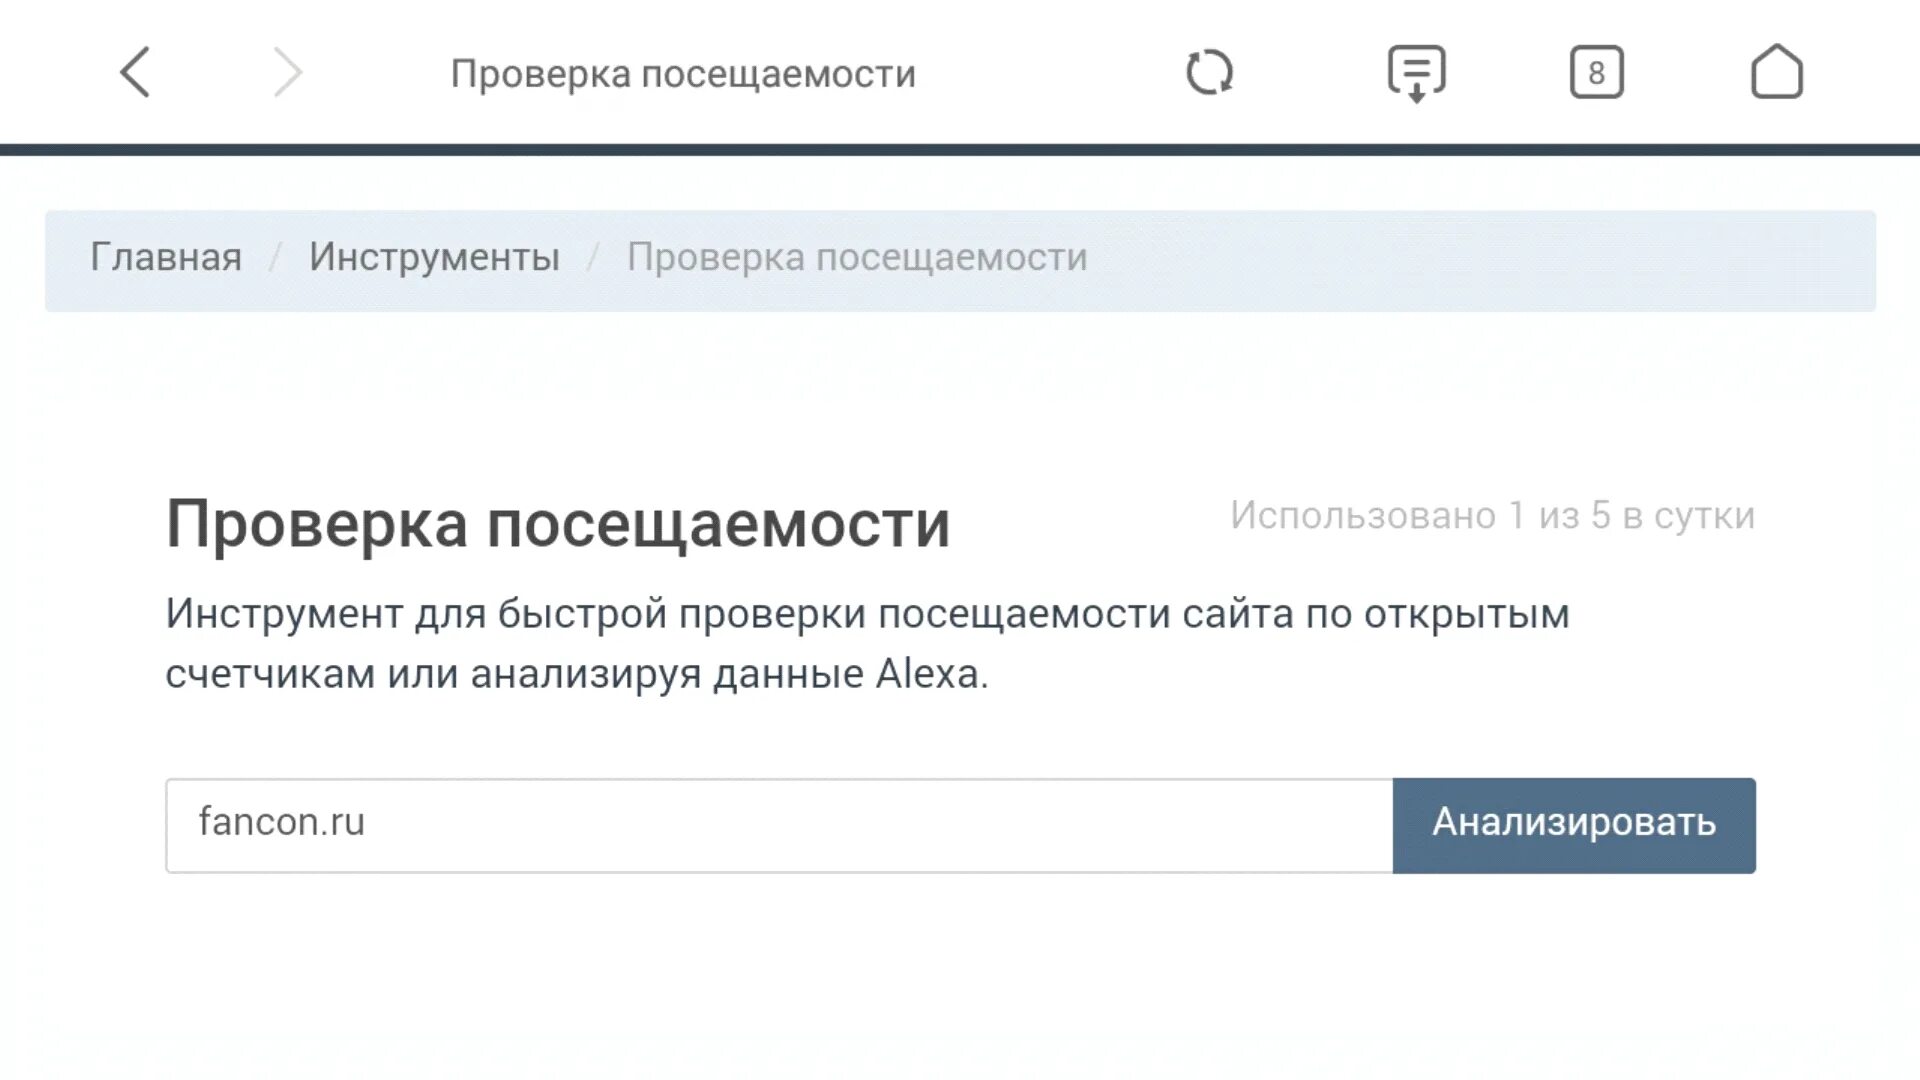Click the back navigation arrow icon
The height and width of the screenshot is (1080, 1920).
click(x=133, y=73)
